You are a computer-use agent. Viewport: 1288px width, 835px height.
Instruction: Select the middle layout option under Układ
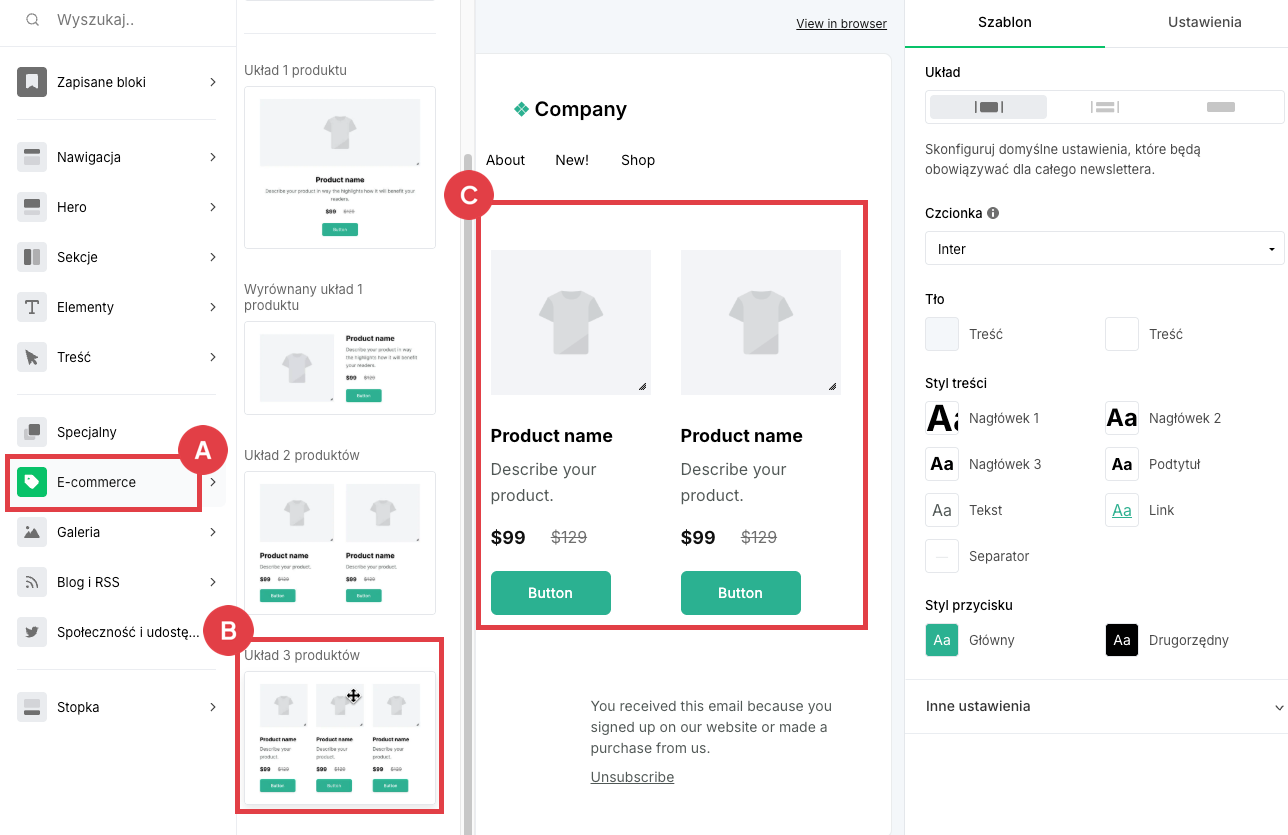point(1104,107)
